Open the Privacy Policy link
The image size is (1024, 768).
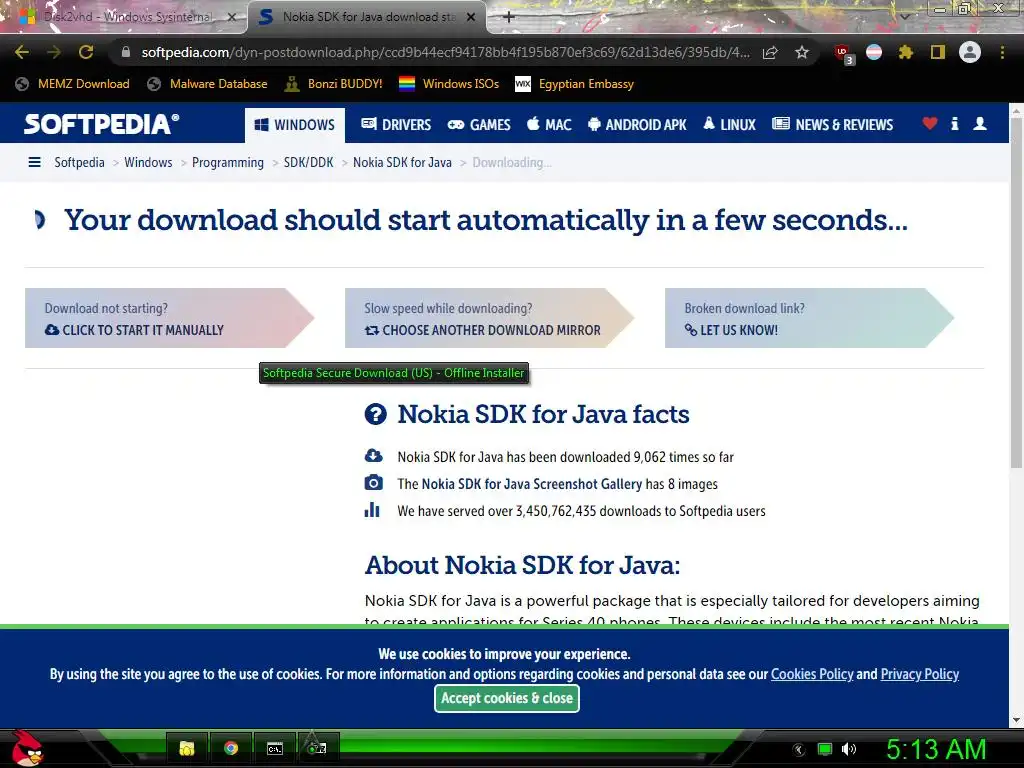point(920,674)
